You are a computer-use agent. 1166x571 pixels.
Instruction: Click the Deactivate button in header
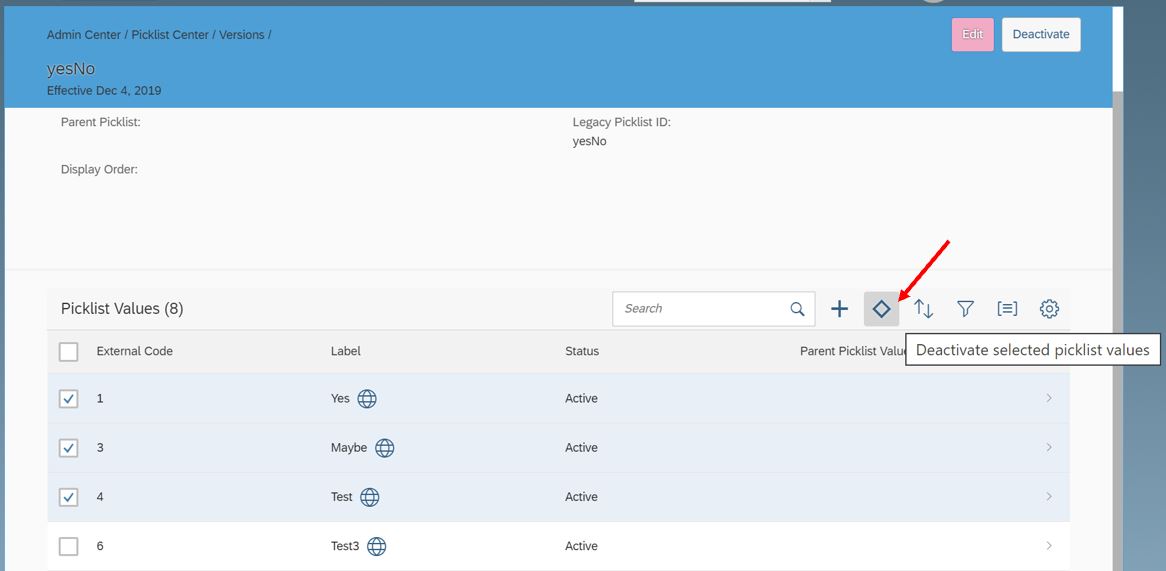[1041, 34]
